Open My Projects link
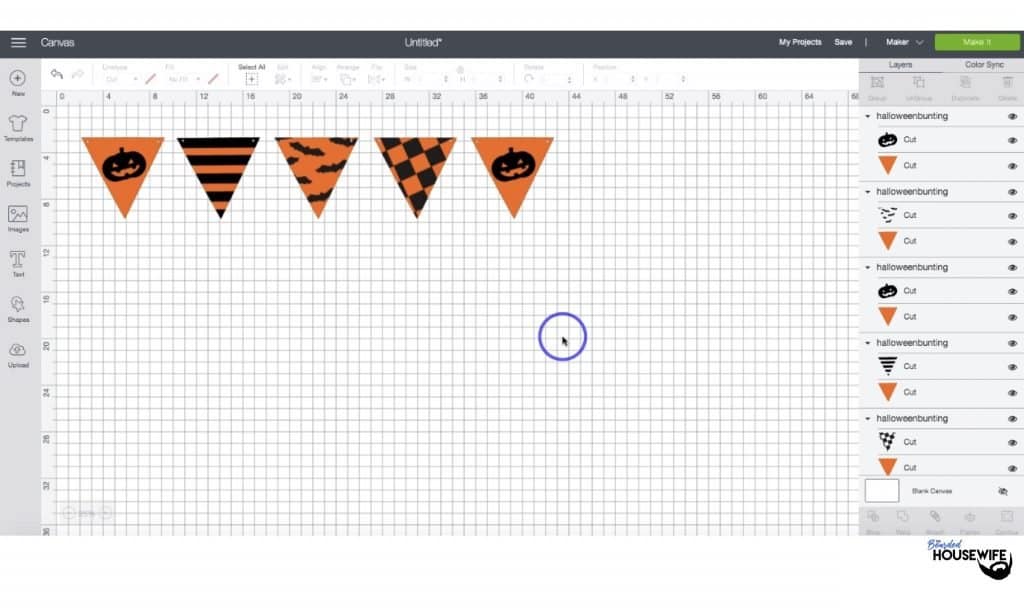Screen dimensions: 1024x611 coord(800,42)
